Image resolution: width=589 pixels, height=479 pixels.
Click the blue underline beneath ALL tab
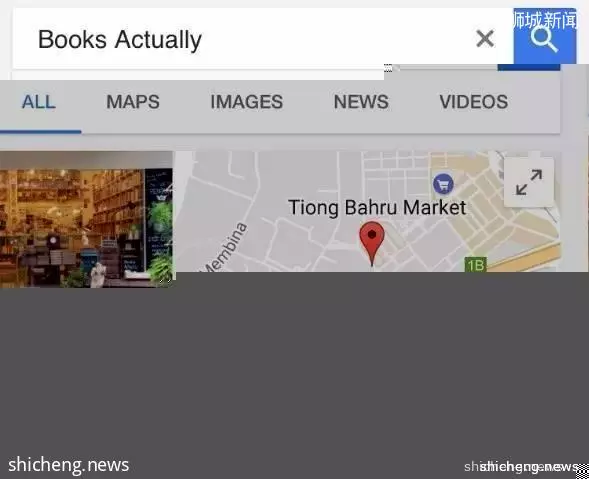click(41, 131)
